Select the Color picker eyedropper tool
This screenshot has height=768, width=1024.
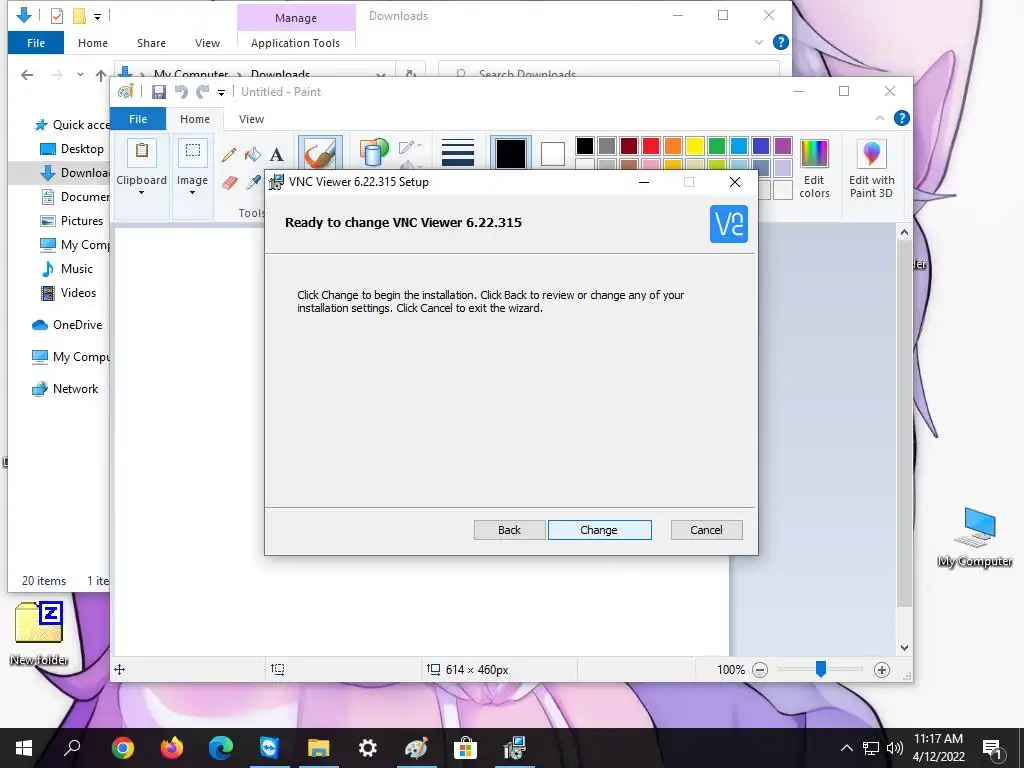(253, 183)
